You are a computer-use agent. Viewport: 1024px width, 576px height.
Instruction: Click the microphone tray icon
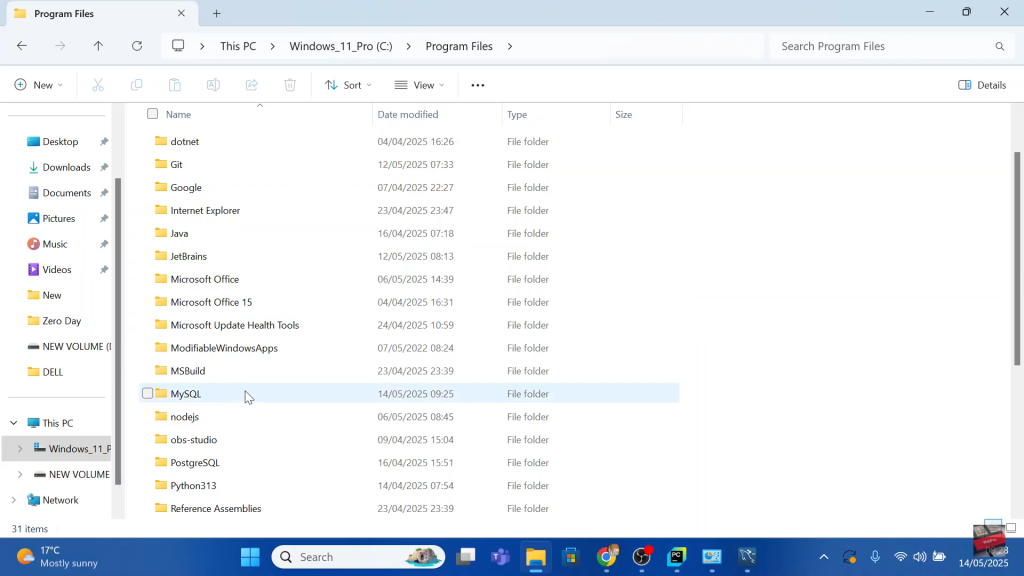pos(875,557)
